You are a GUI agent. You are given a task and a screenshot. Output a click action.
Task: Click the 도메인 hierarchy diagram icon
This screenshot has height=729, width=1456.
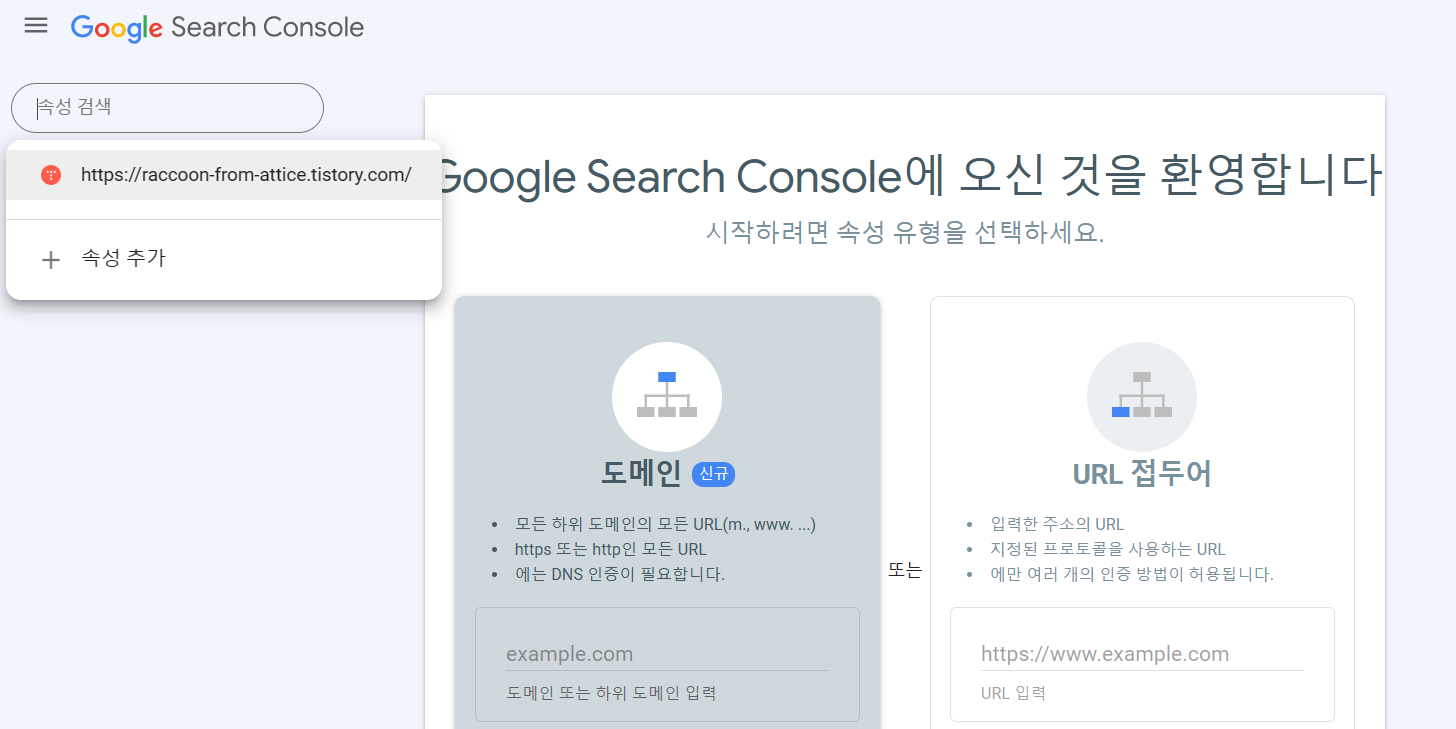click(667, 396)
